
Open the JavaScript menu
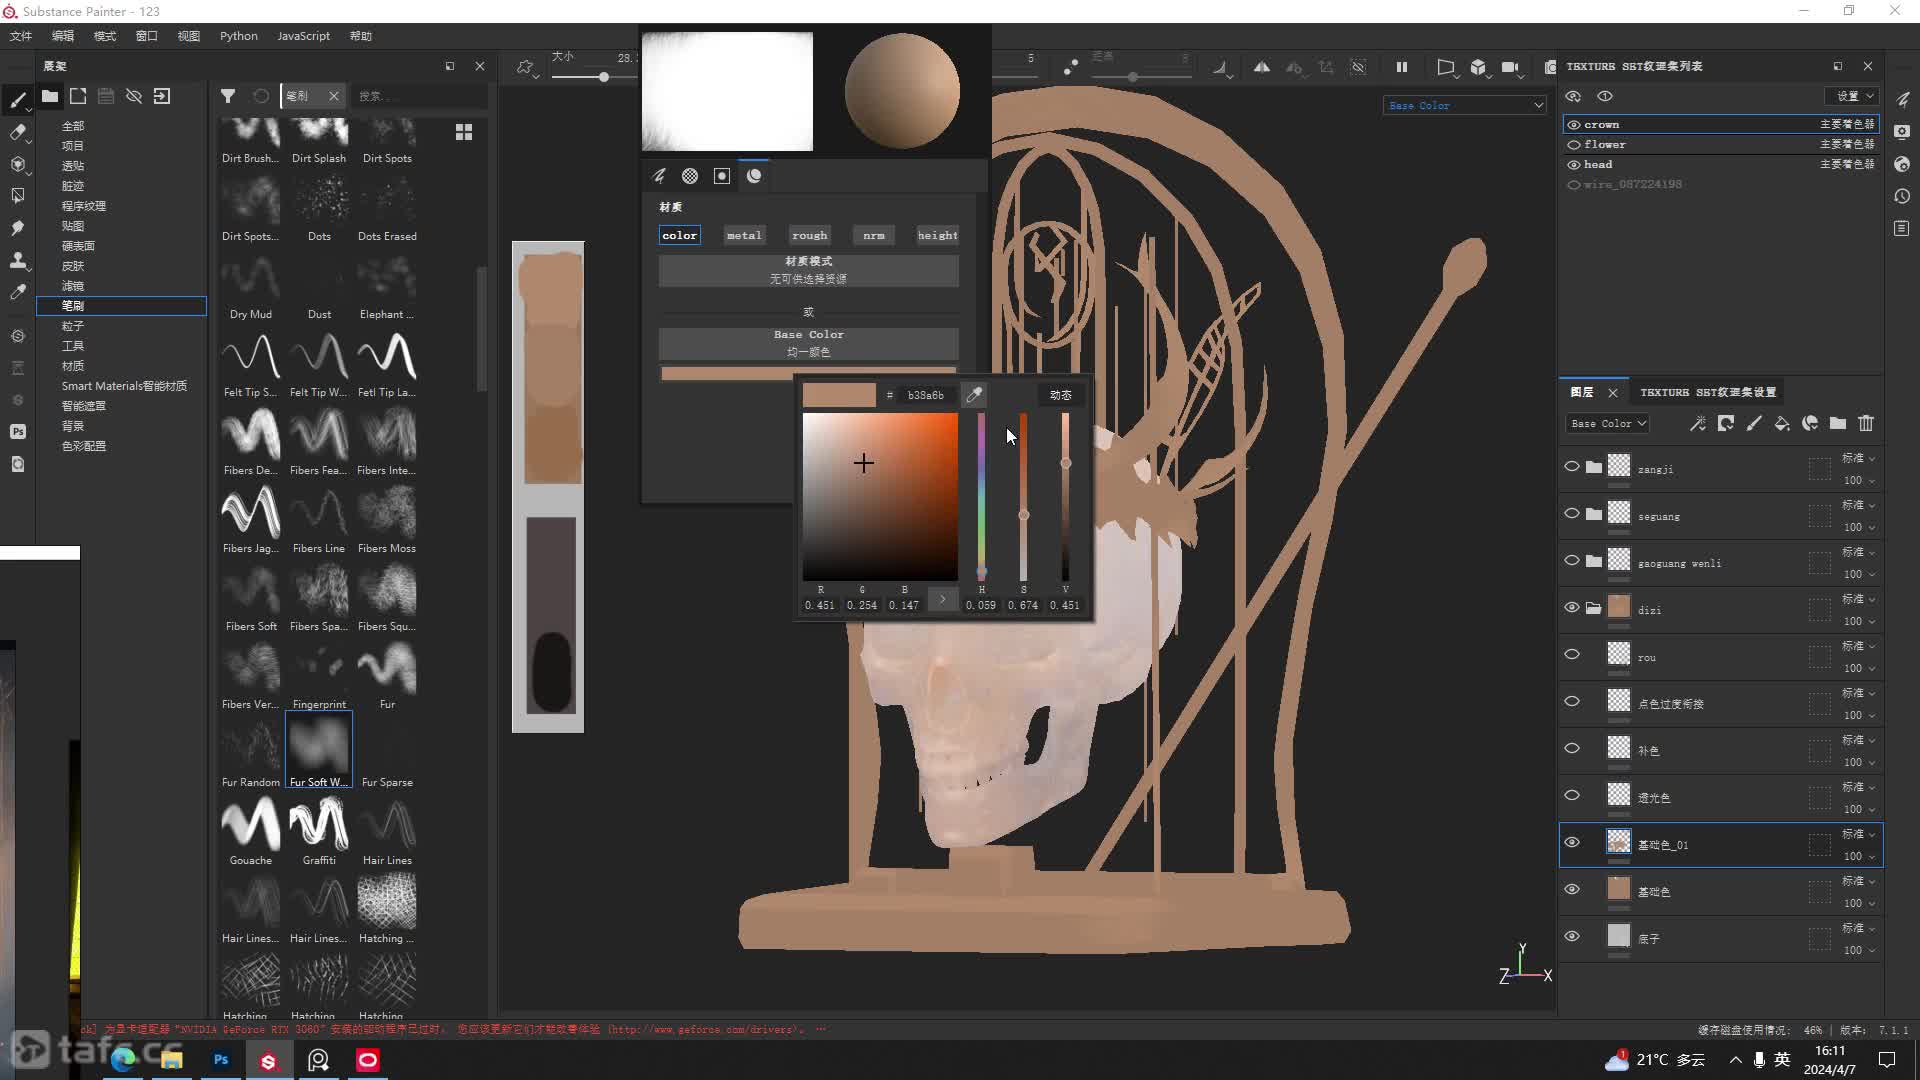pyautogui.click(x=303, y=36)
